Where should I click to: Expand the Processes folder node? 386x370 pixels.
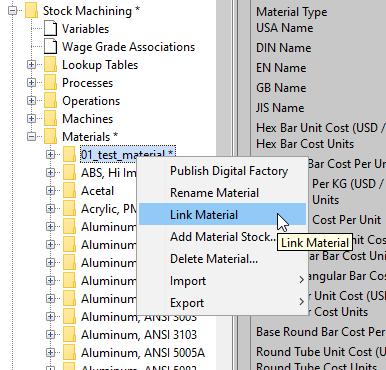(31, 83)
